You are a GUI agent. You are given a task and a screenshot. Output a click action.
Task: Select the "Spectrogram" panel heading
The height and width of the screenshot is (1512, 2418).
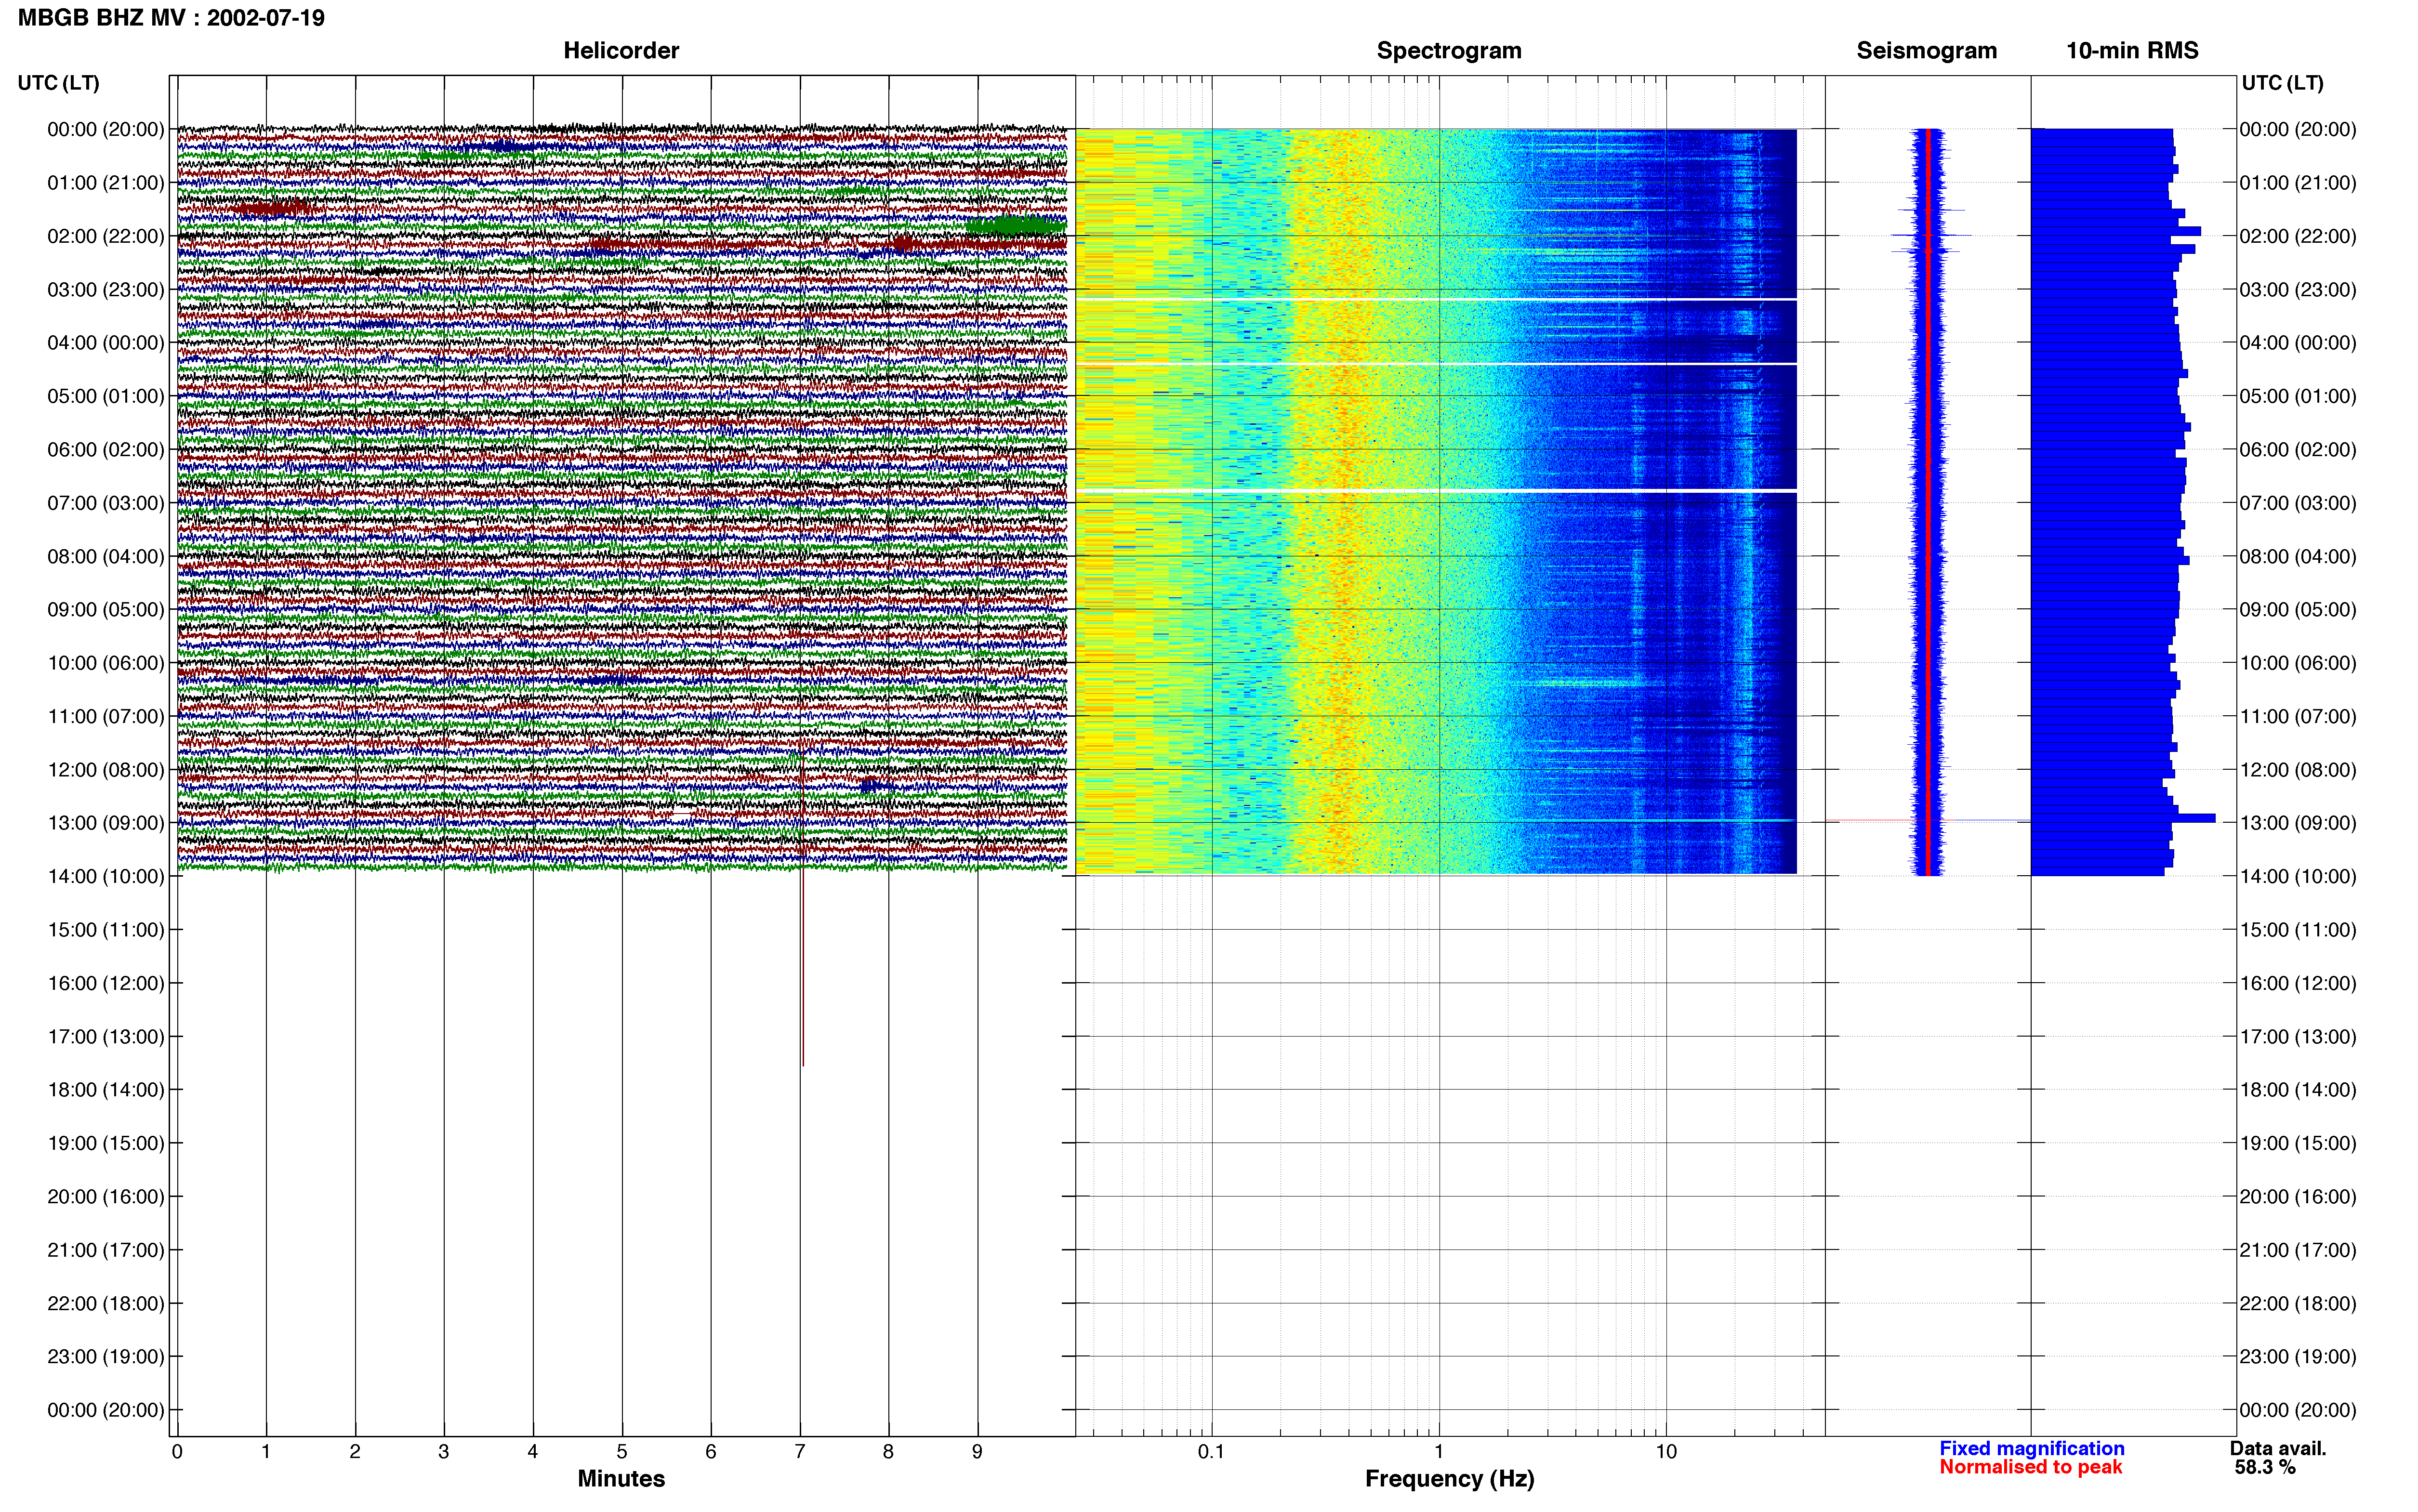coord(1449,50)
